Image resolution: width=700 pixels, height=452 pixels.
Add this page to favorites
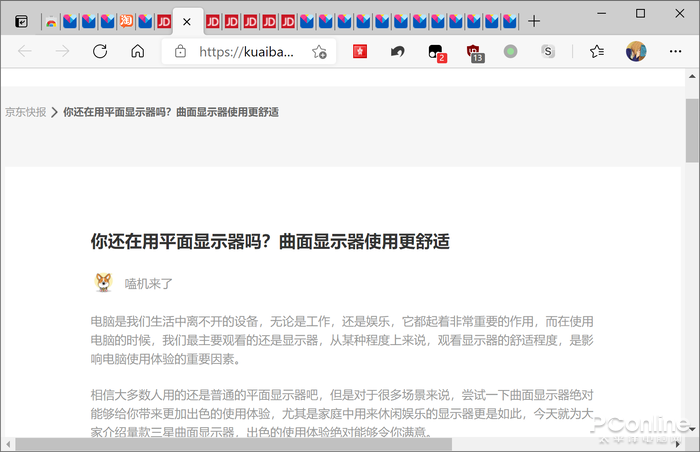tap(319, 52)
